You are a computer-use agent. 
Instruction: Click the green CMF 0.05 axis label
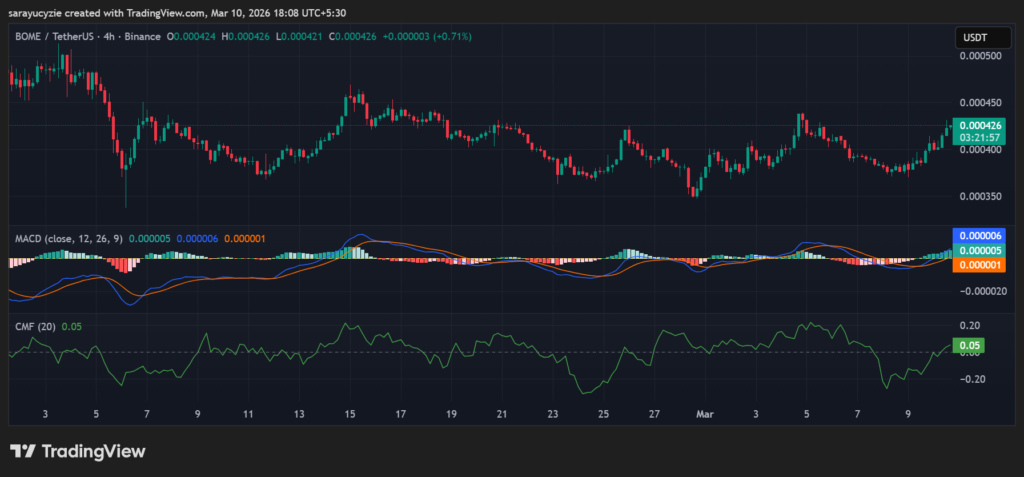(x=968, y=346)
